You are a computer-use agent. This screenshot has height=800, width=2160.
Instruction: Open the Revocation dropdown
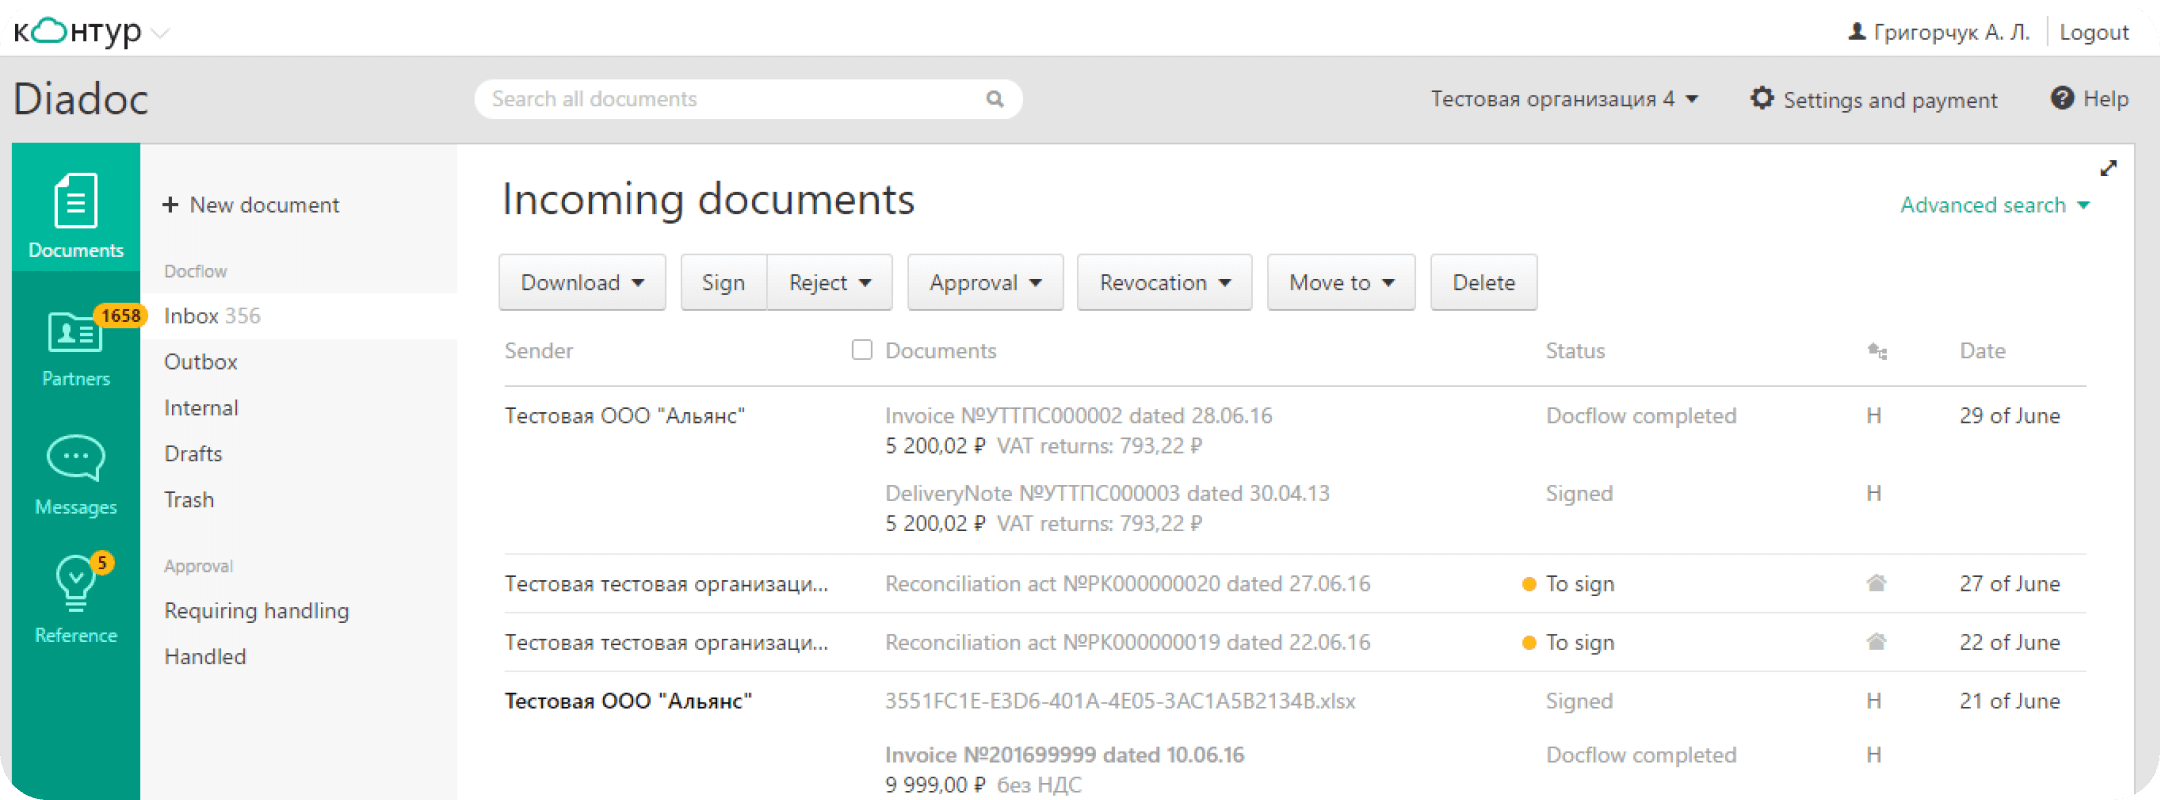point(1165,283)
